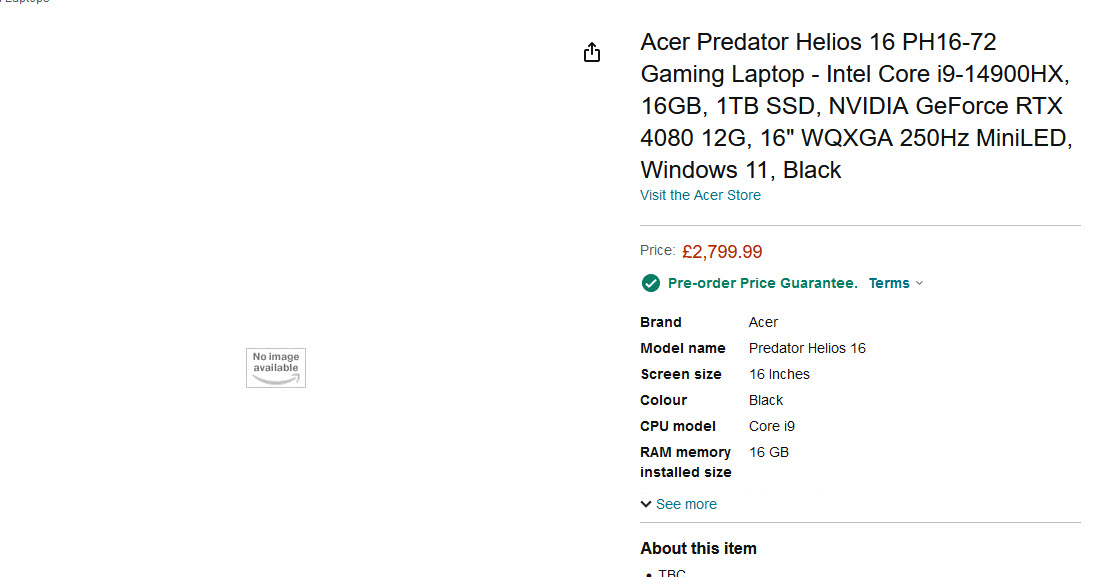Click the share icon above the product title
Screen dimensions: 1096x577
tap(591, 52)
